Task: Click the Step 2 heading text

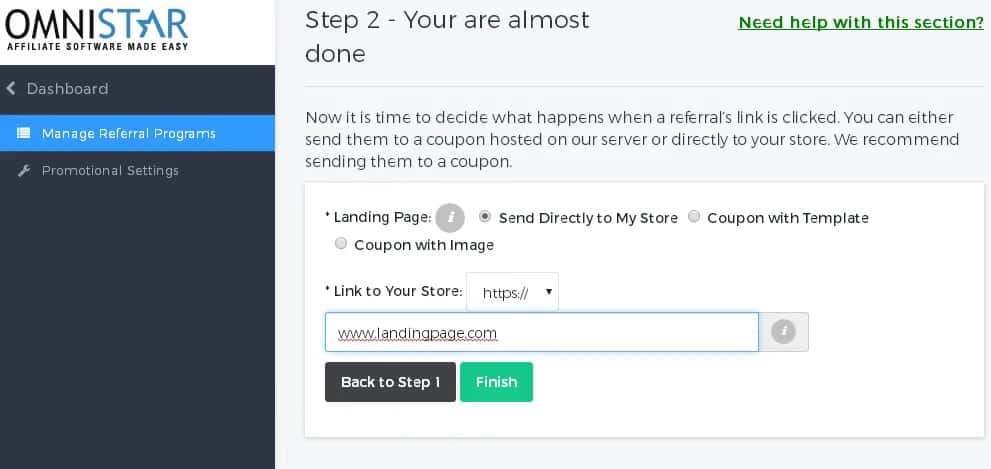Action: 447,36
